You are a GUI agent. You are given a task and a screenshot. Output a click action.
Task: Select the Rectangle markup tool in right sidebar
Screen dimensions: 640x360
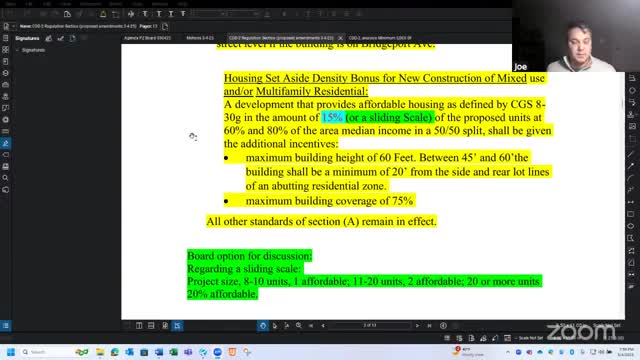click(x=631, y=214)
